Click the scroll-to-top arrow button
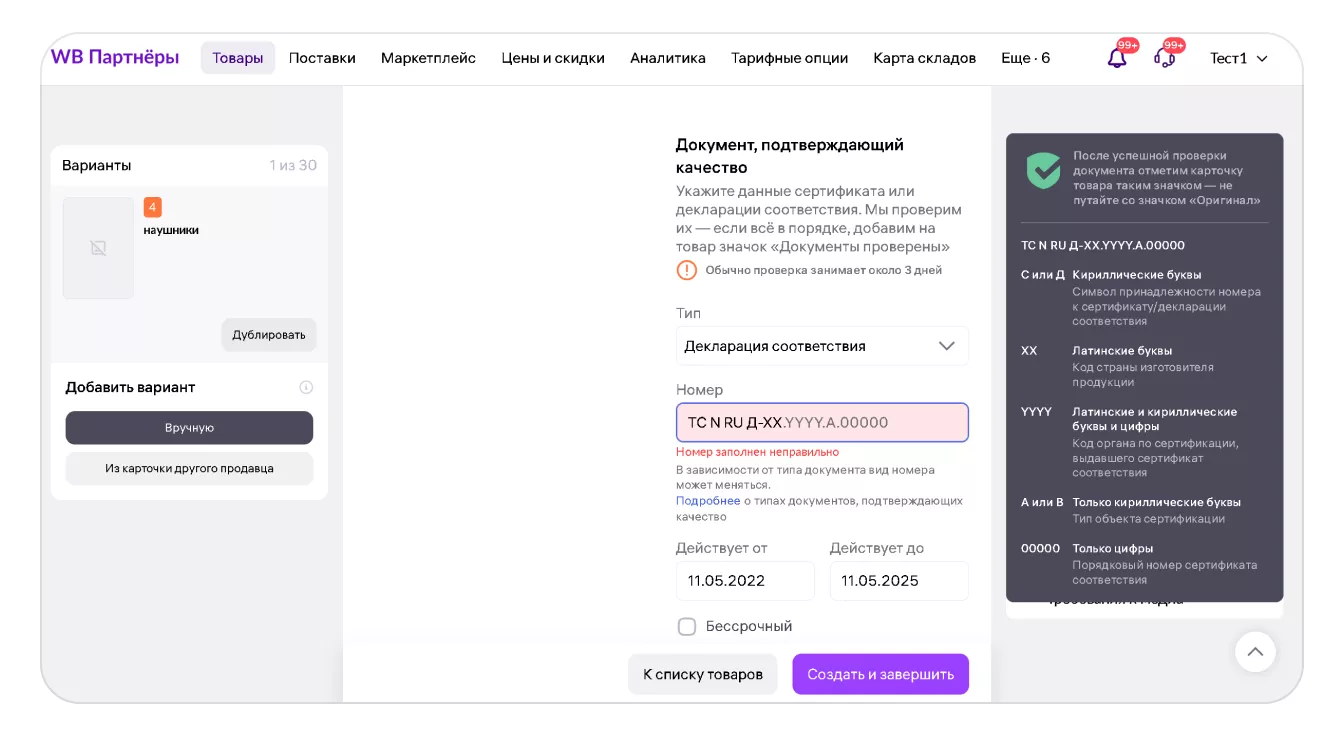This screenshot has width=1344, height=736. point(1255,652)
